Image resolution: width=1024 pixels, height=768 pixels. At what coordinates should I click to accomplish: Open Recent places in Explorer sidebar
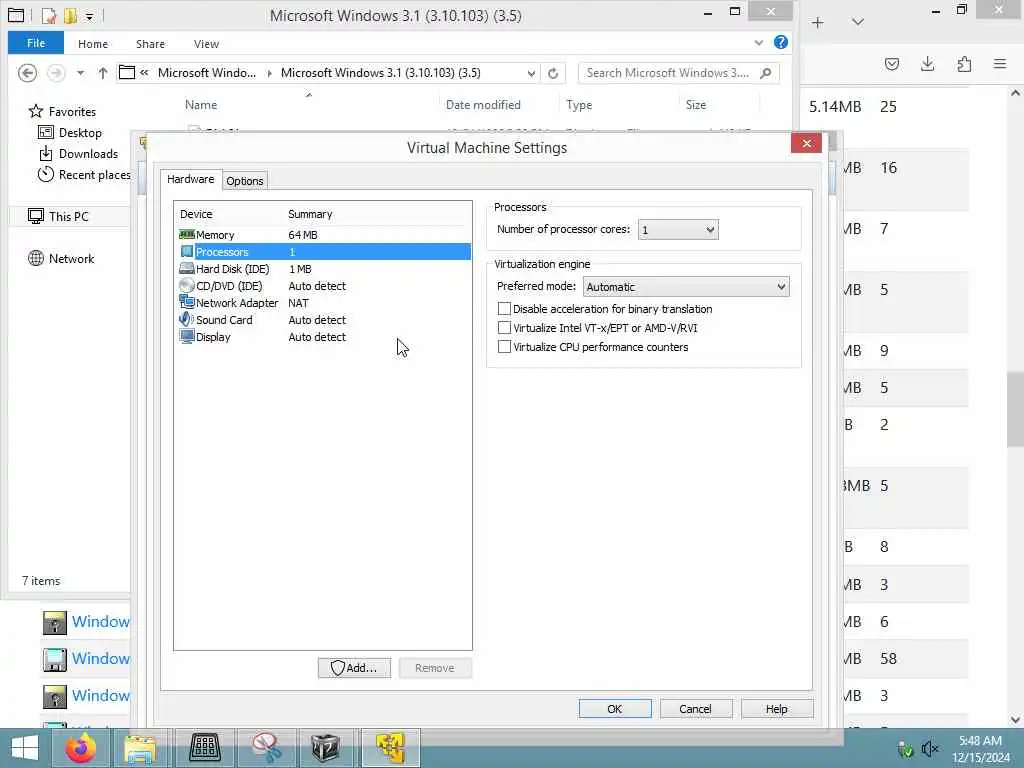coord(84,174)
